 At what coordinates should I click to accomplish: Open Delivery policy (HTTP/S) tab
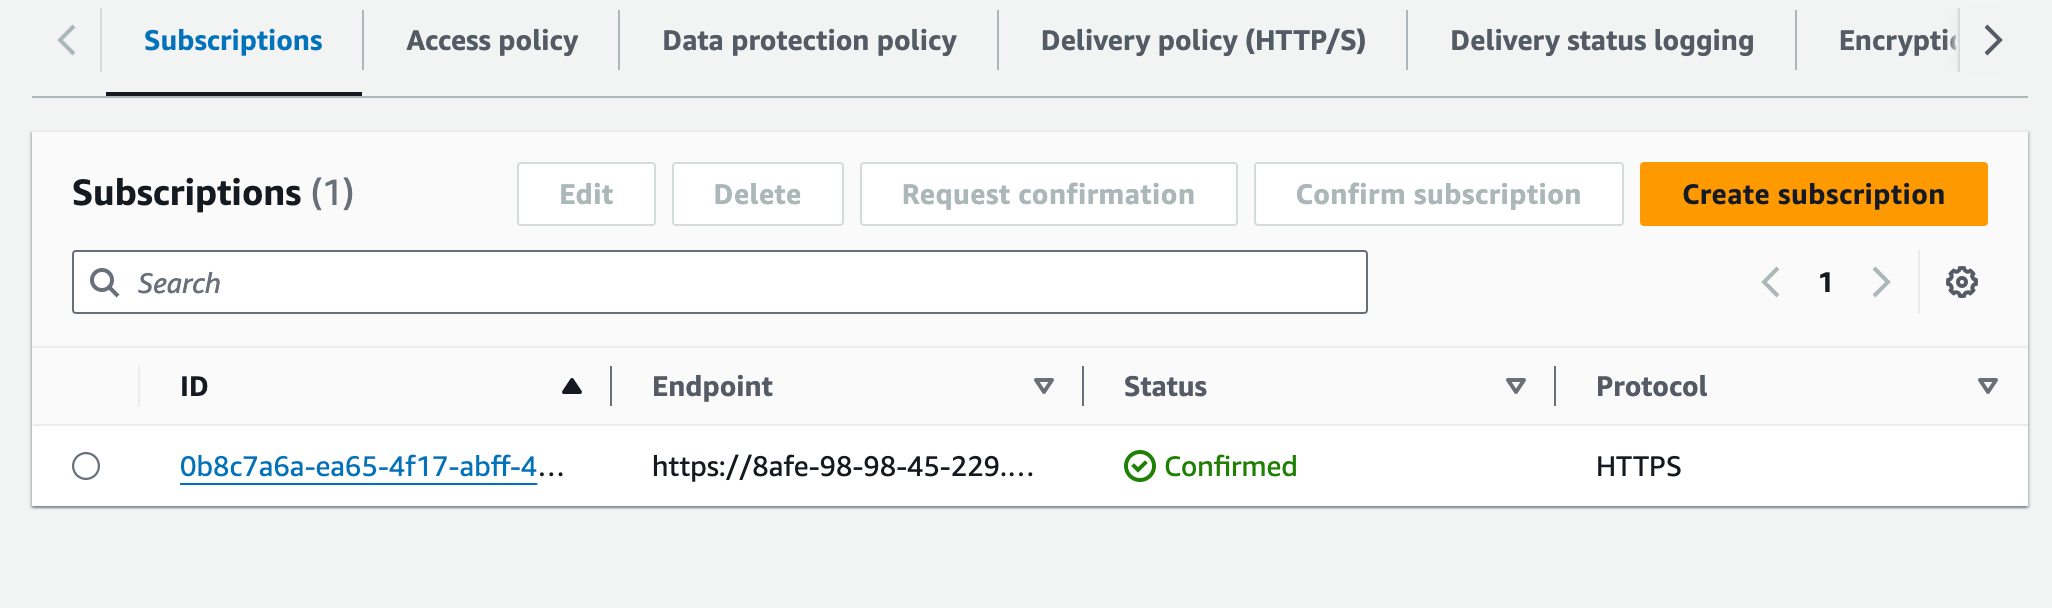[1203, 41]
